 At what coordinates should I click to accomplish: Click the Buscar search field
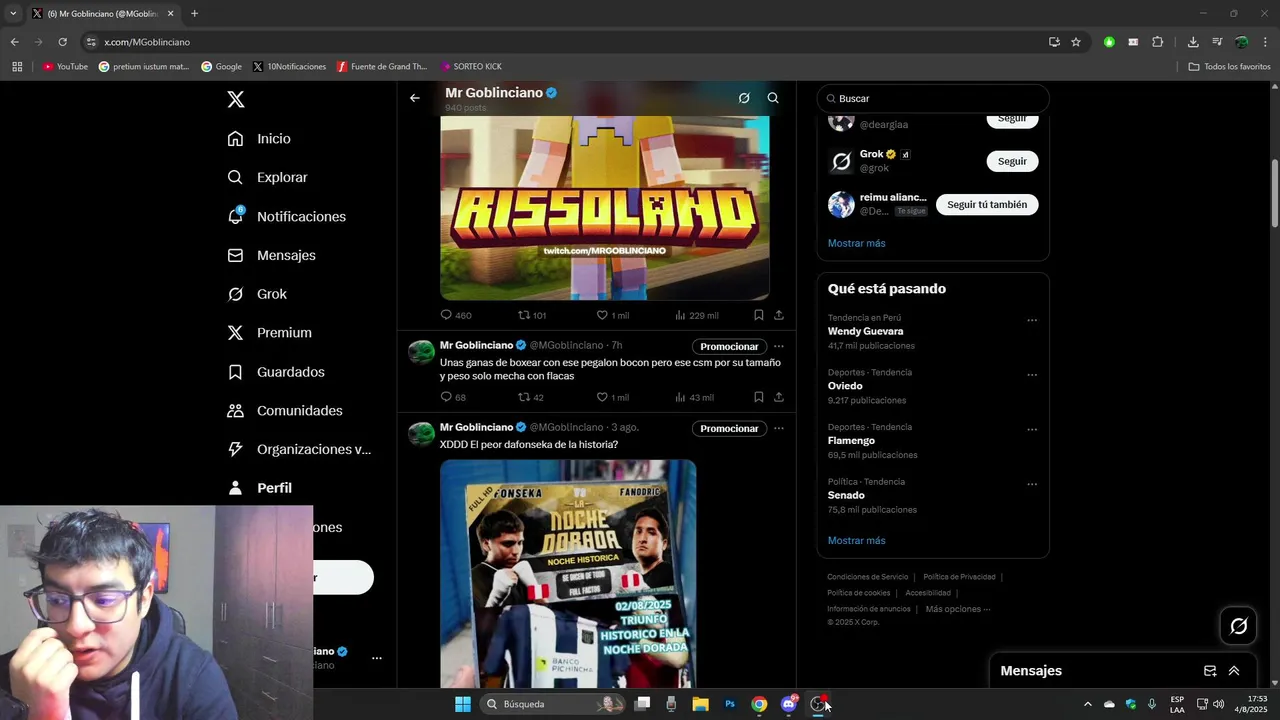(933, 99)
